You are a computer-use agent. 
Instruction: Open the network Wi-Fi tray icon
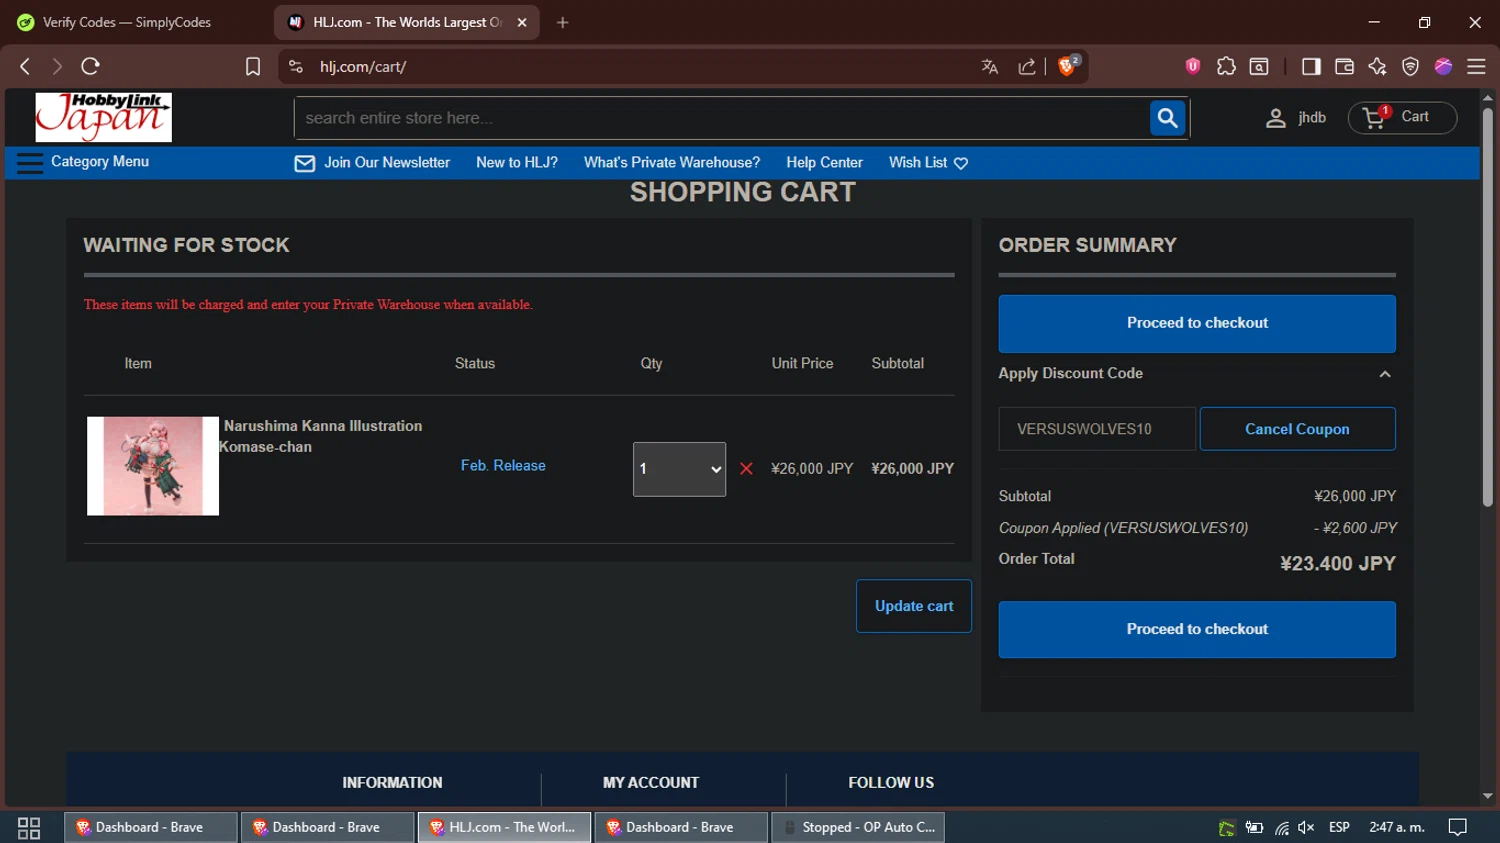pyautogui.click(x=1281, y=828)
